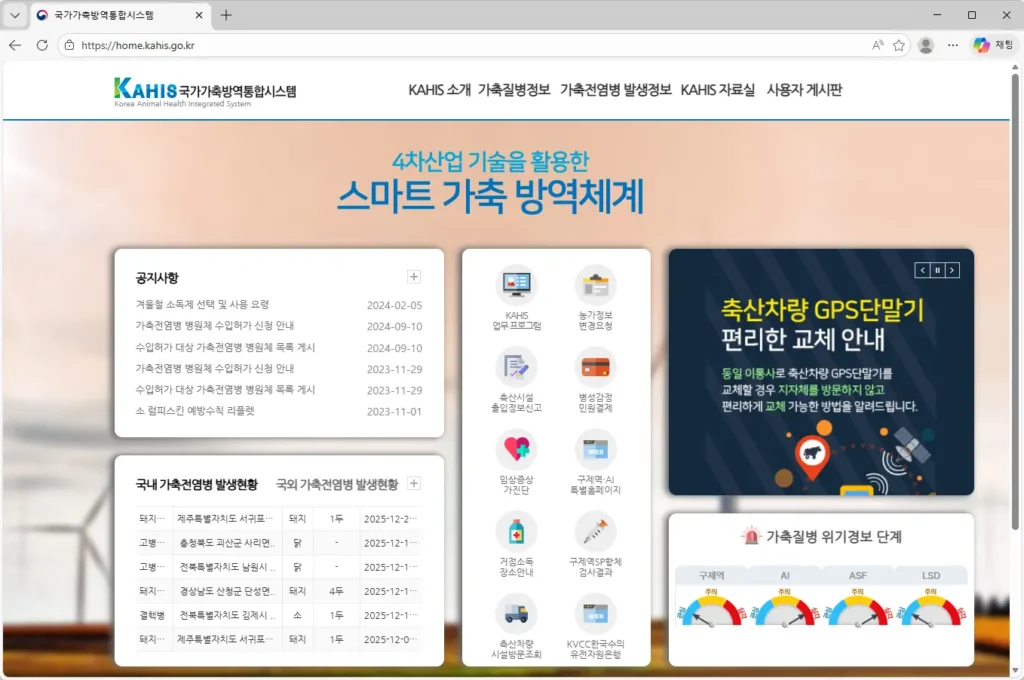Open the browser settings menu
1024x680 pixels.
tap(952, 45)
